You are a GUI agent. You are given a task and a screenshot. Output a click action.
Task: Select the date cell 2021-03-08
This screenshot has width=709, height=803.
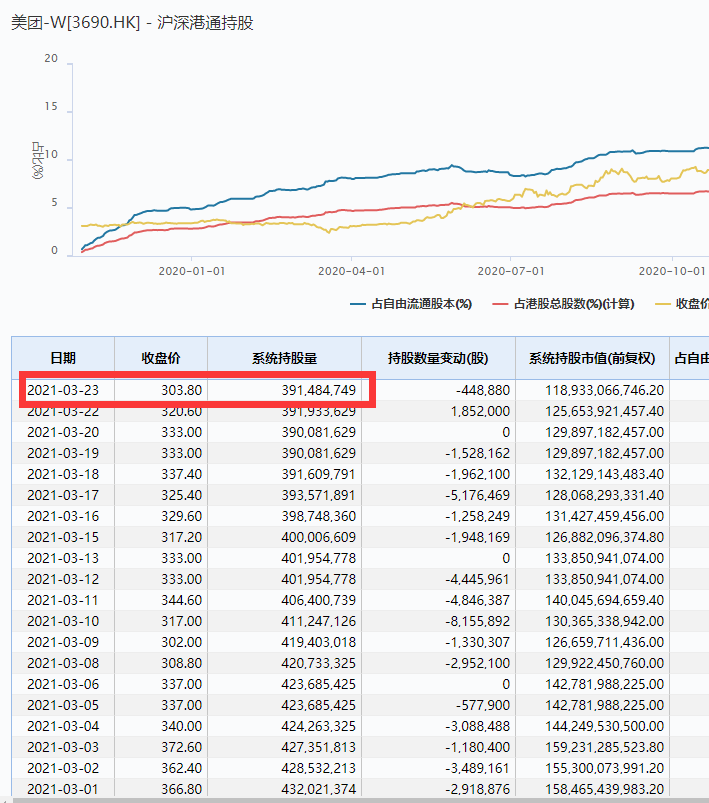click(63, 663)
